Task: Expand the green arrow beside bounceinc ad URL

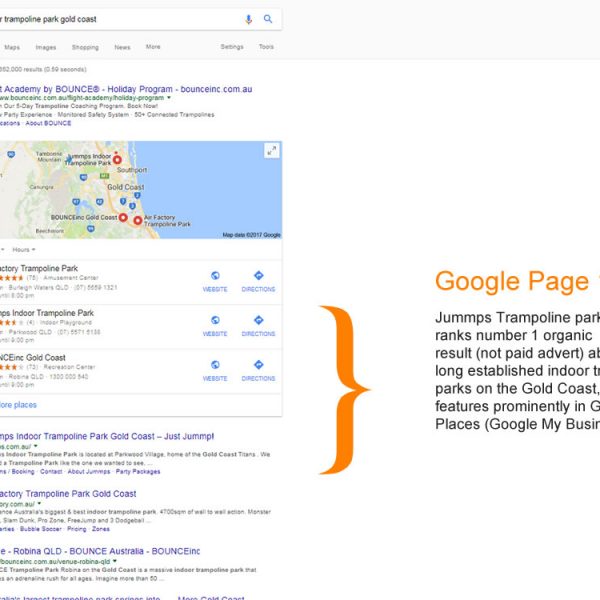Action: point(169,98)
